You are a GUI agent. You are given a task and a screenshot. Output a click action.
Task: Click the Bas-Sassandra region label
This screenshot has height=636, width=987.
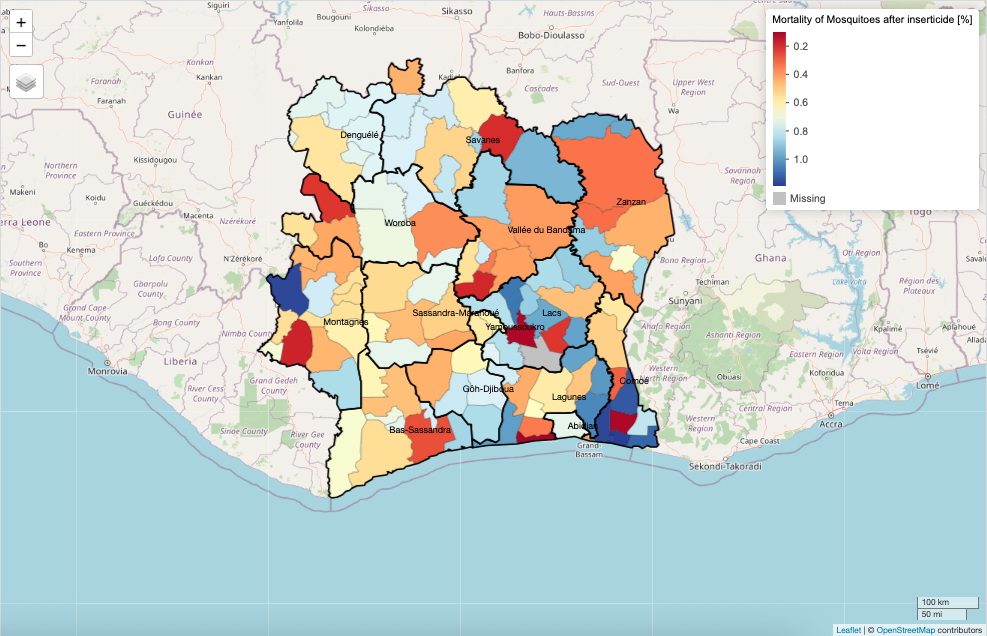coord(420,430)
